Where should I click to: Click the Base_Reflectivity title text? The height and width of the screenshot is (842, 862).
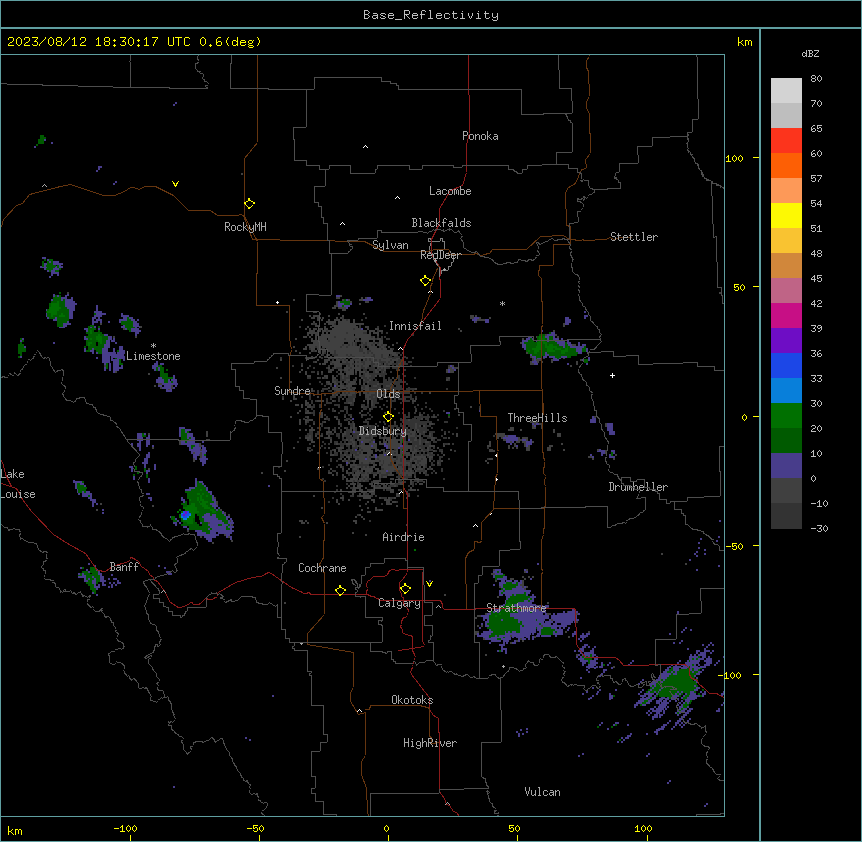[431, 15]
